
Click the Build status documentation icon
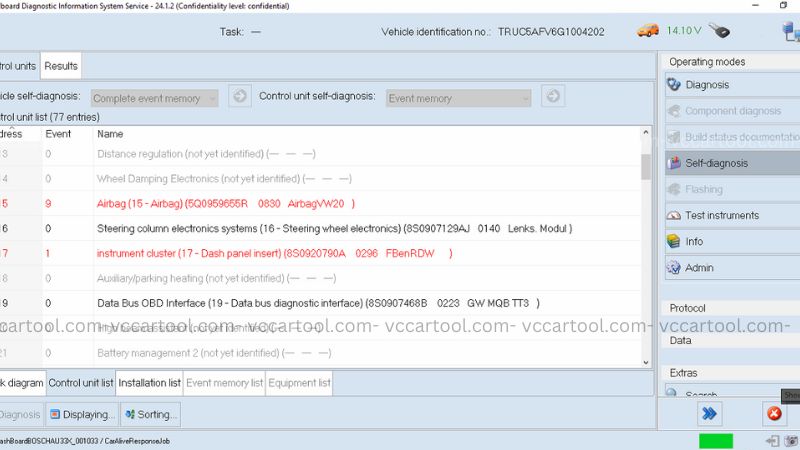point(674,137)
